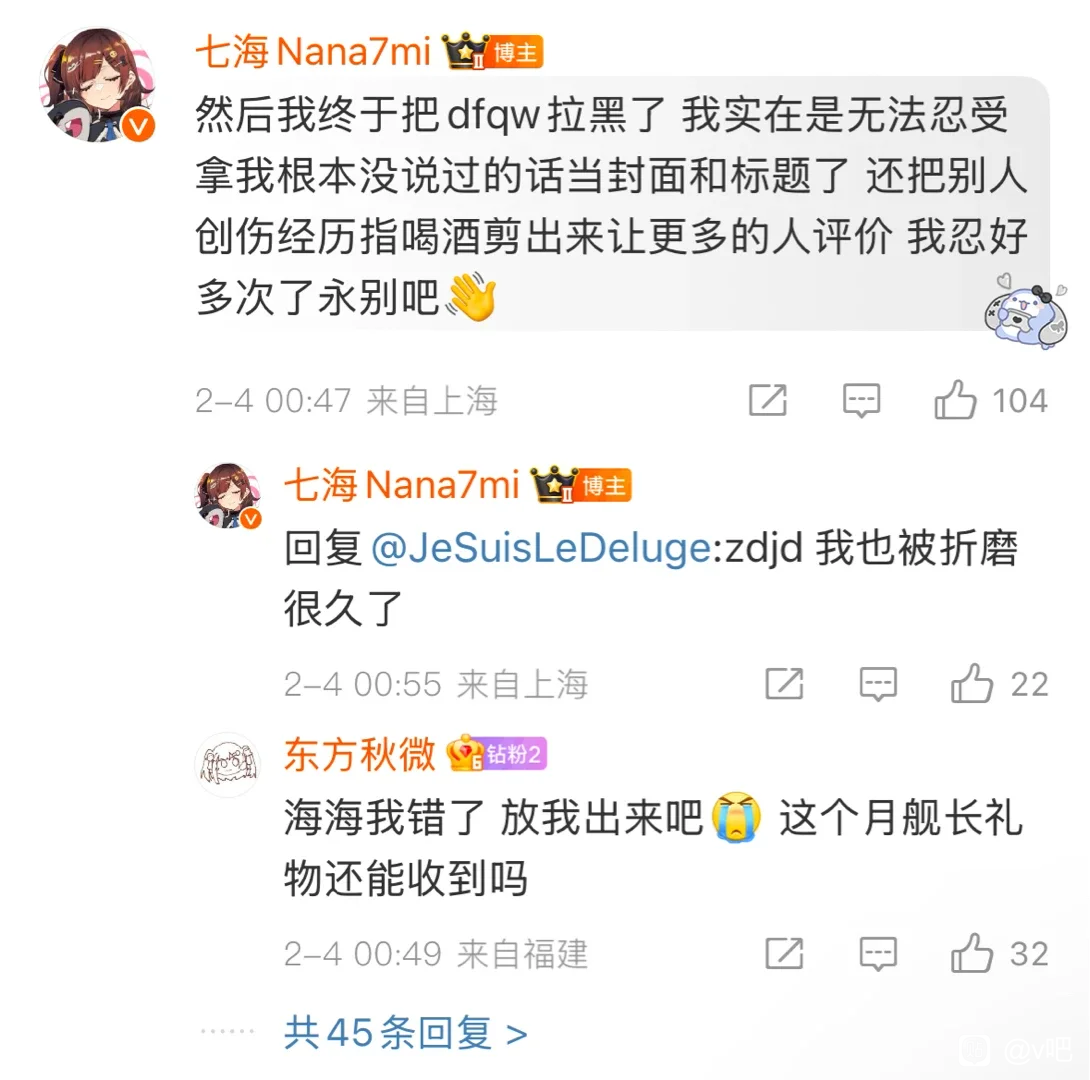Open 东方秋微 username link

[x=359, y=755]
